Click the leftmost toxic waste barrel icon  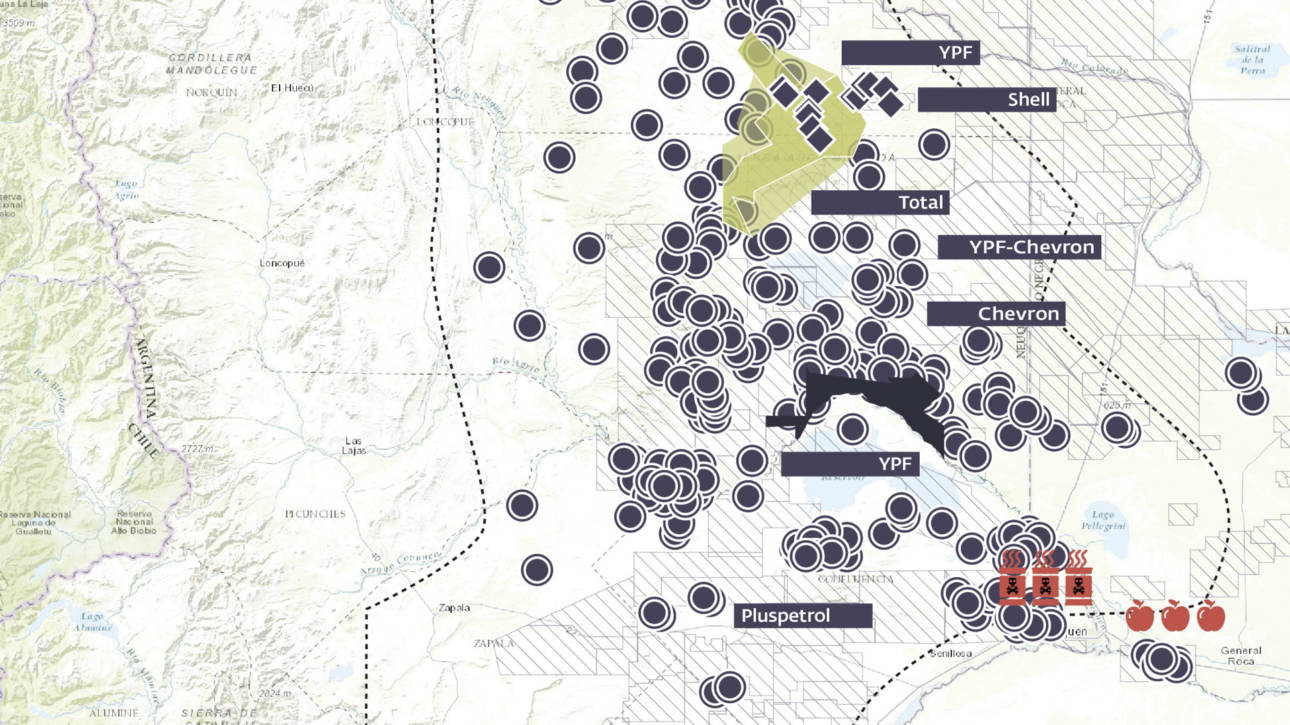tap(1013, 577)
